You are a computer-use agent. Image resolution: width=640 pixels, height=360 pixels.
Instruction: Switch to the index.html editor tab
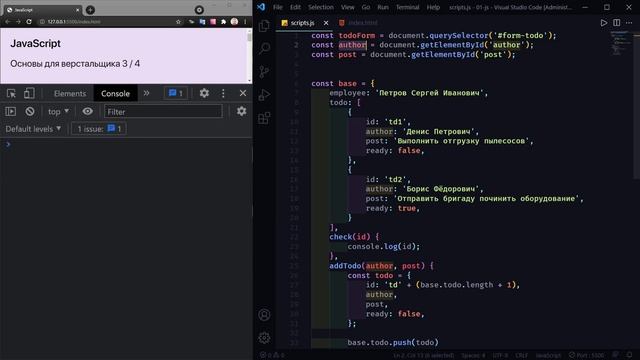click(x=358, y=23)
